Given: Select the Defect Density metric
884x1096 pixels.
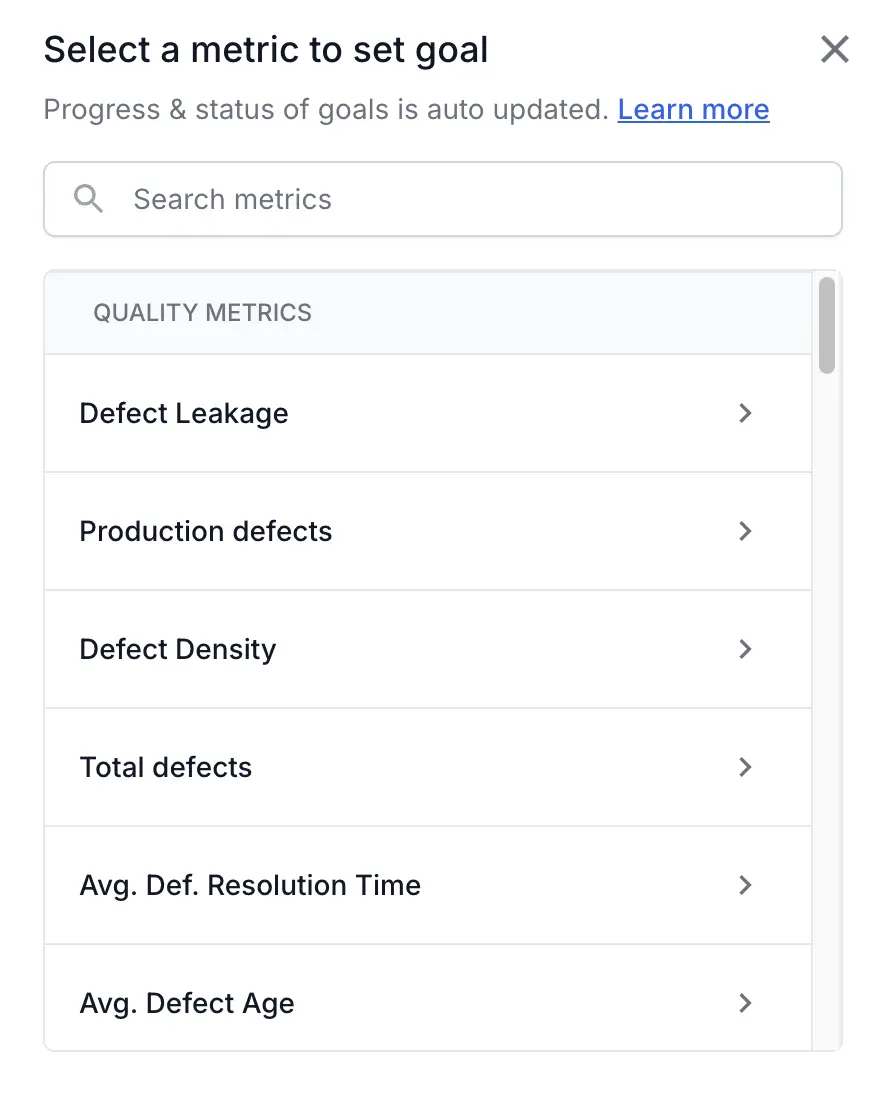Looking at the screenshot, I should pos(300,649).
